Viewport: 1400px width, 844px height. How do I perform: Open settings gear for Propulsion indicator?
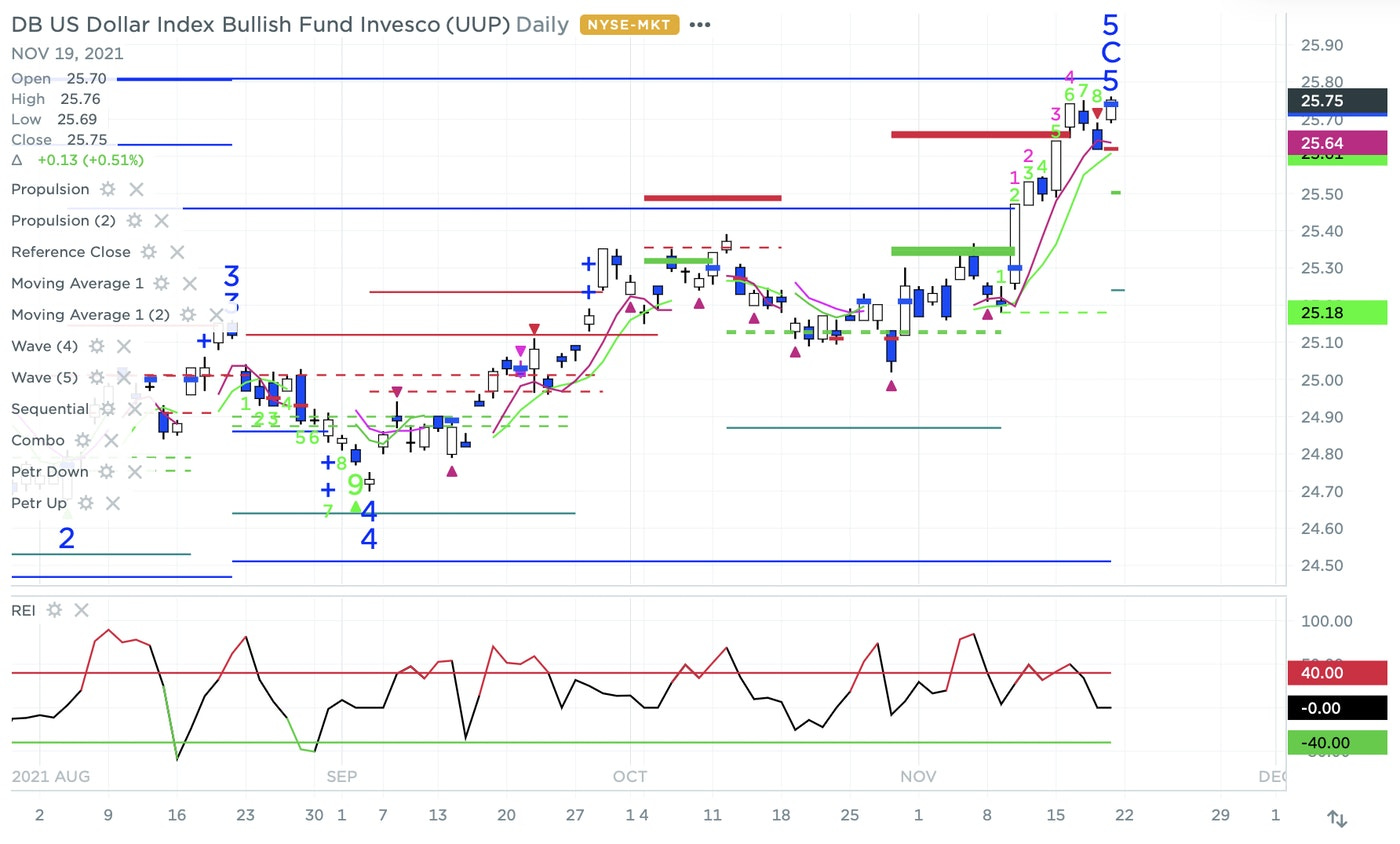pyautogui.click(x=108, y=189)
